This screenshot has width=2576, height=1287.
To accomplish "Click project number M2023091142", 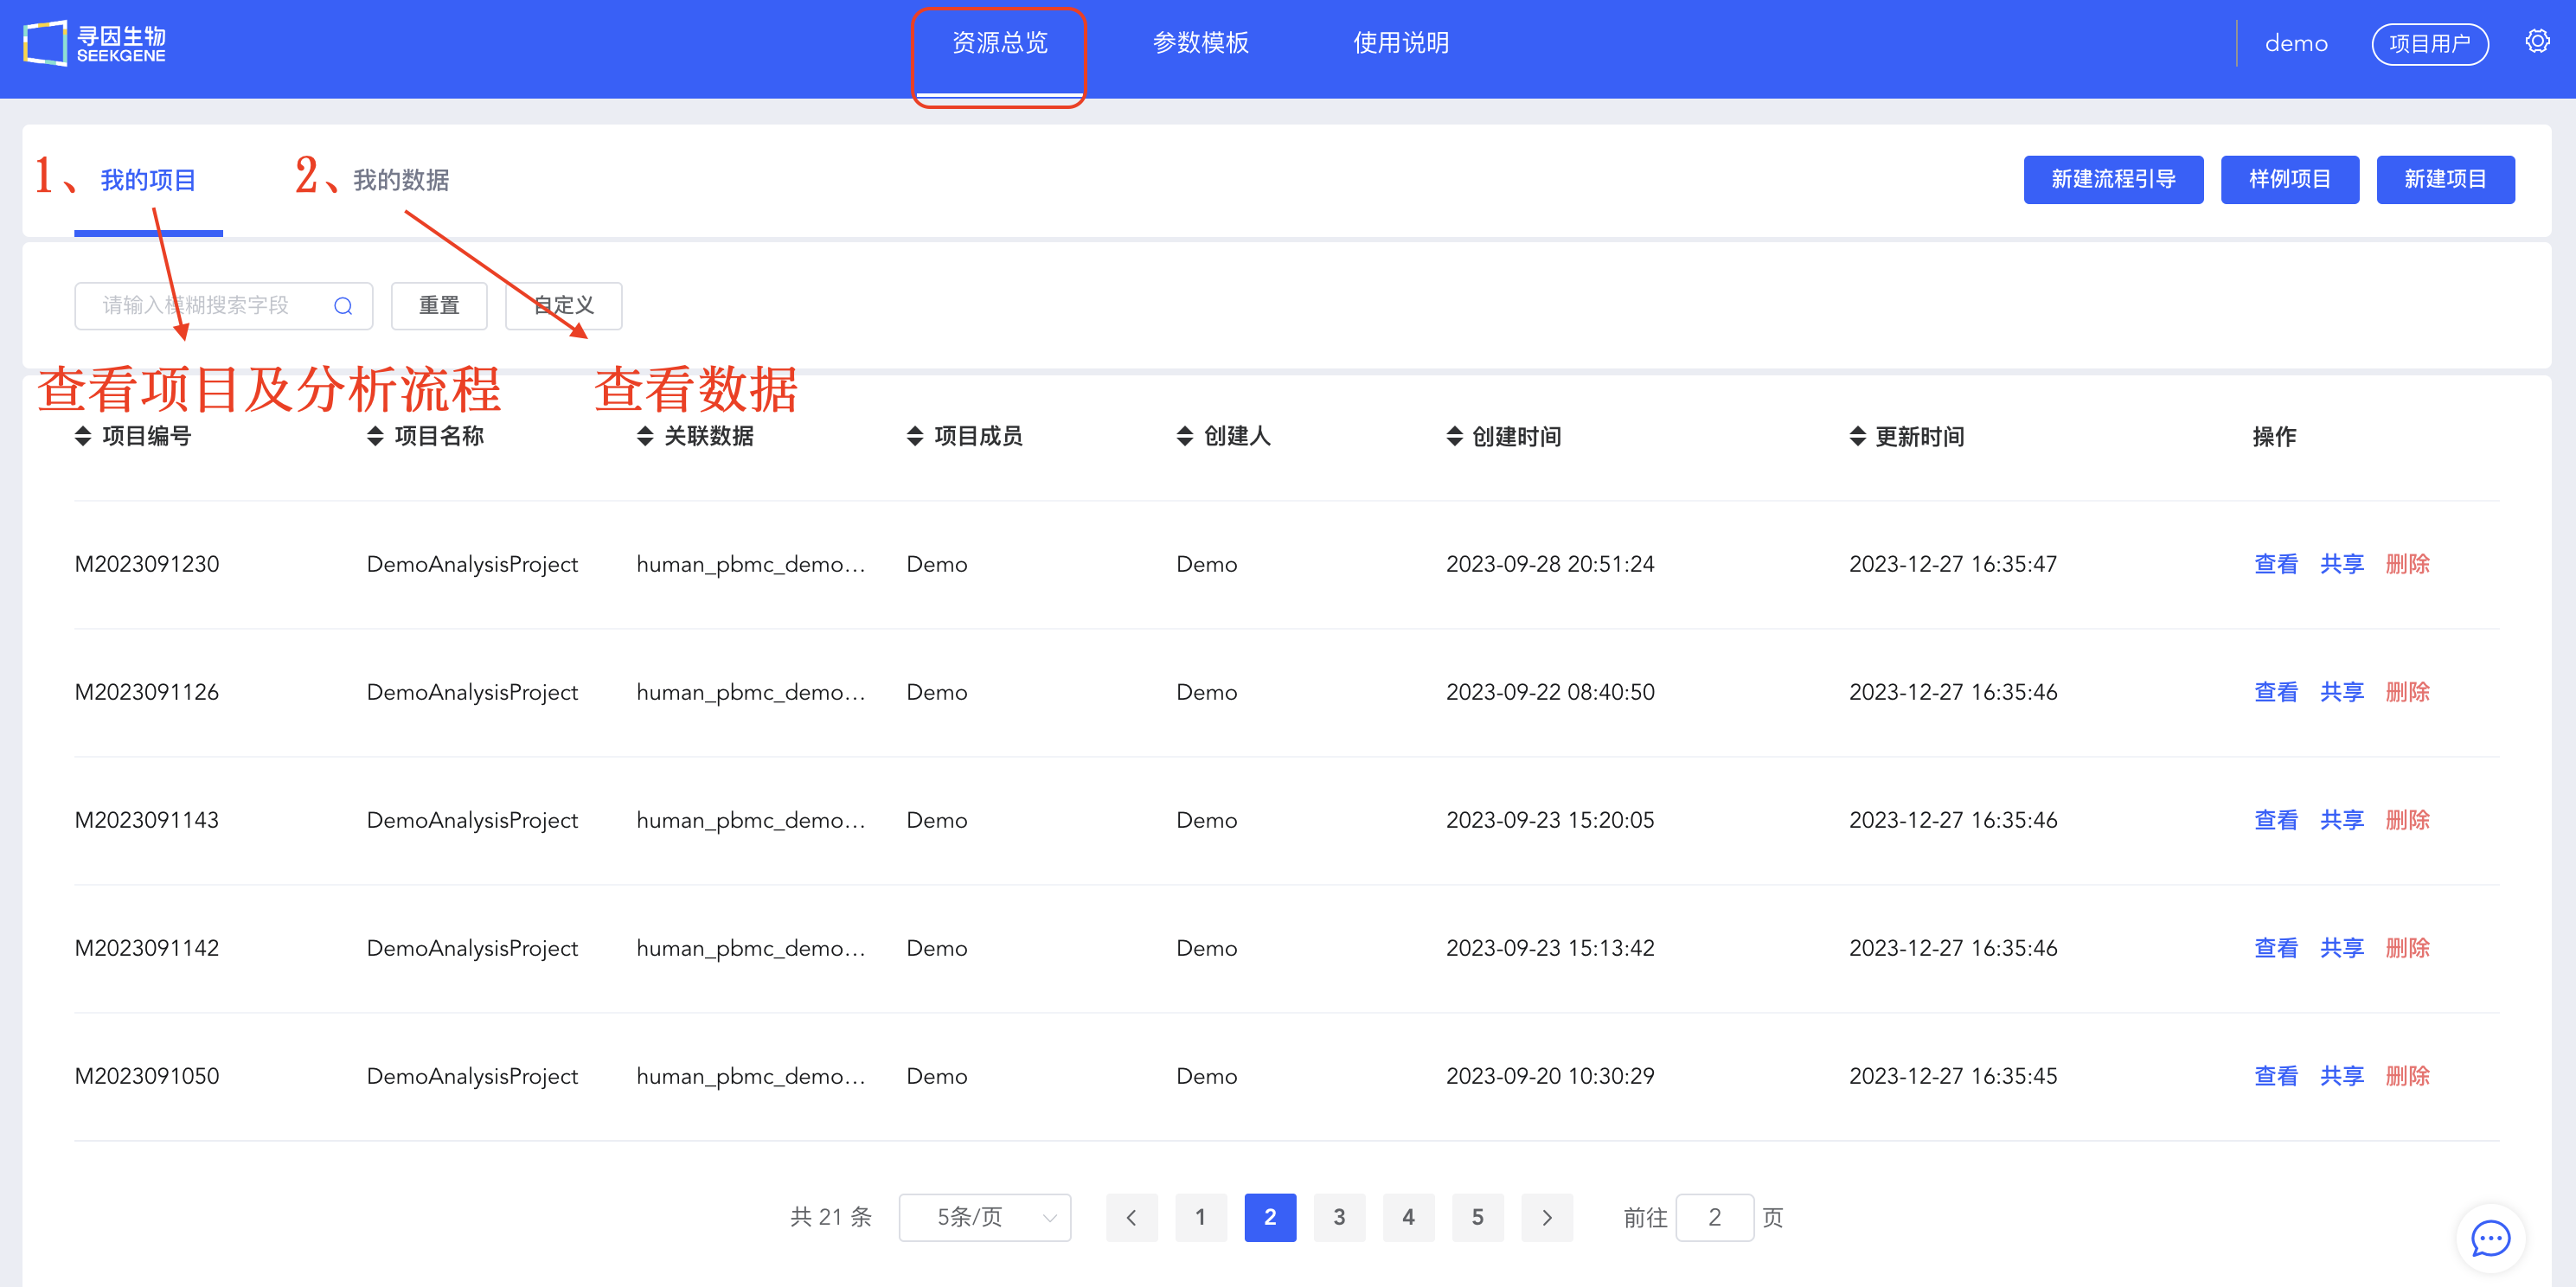I will [x=147, y=948].
